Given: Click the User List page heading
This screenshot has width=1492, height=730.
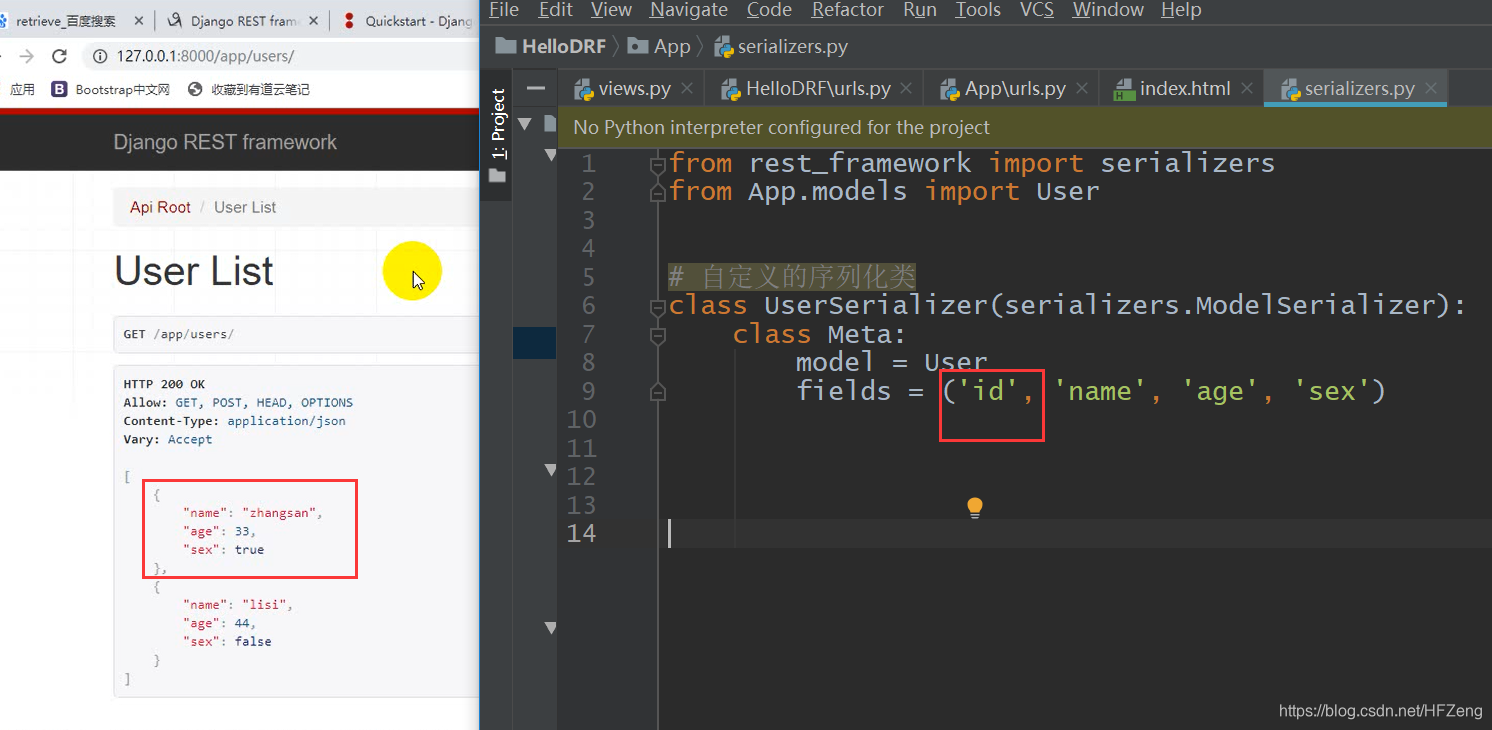Looking at the screenshot, I should click(x=194, y=271).
